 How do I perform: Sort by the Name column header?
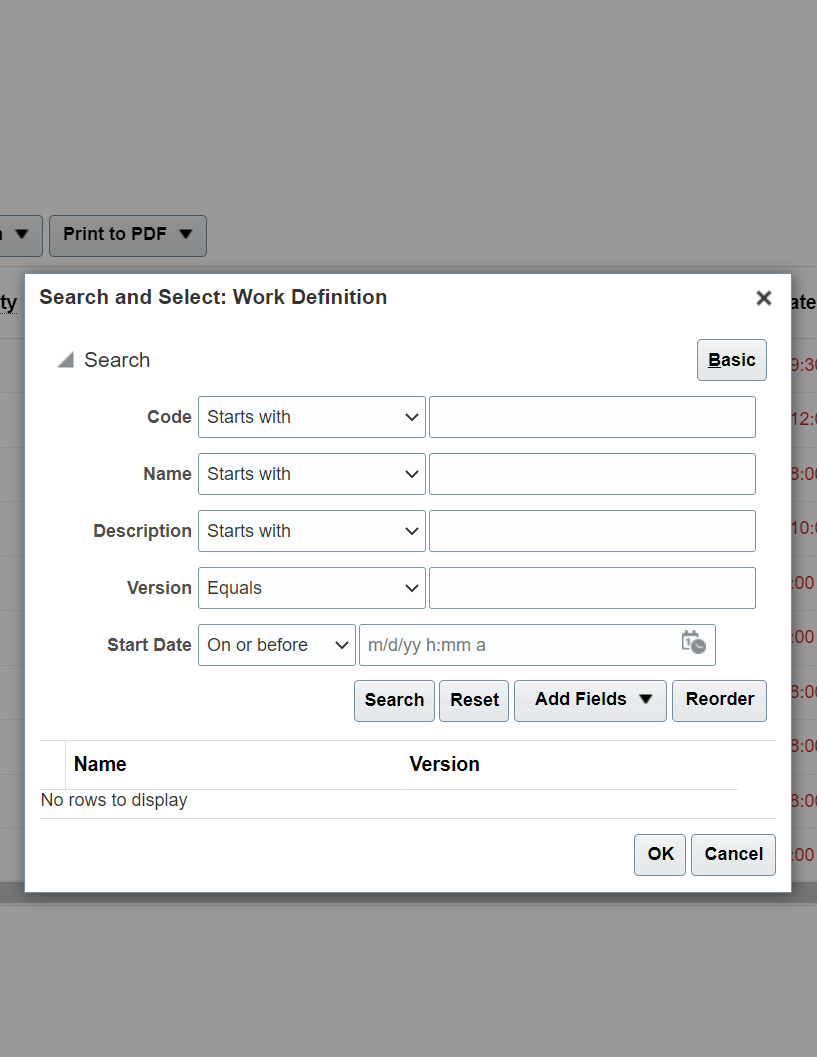coord(100,764)
